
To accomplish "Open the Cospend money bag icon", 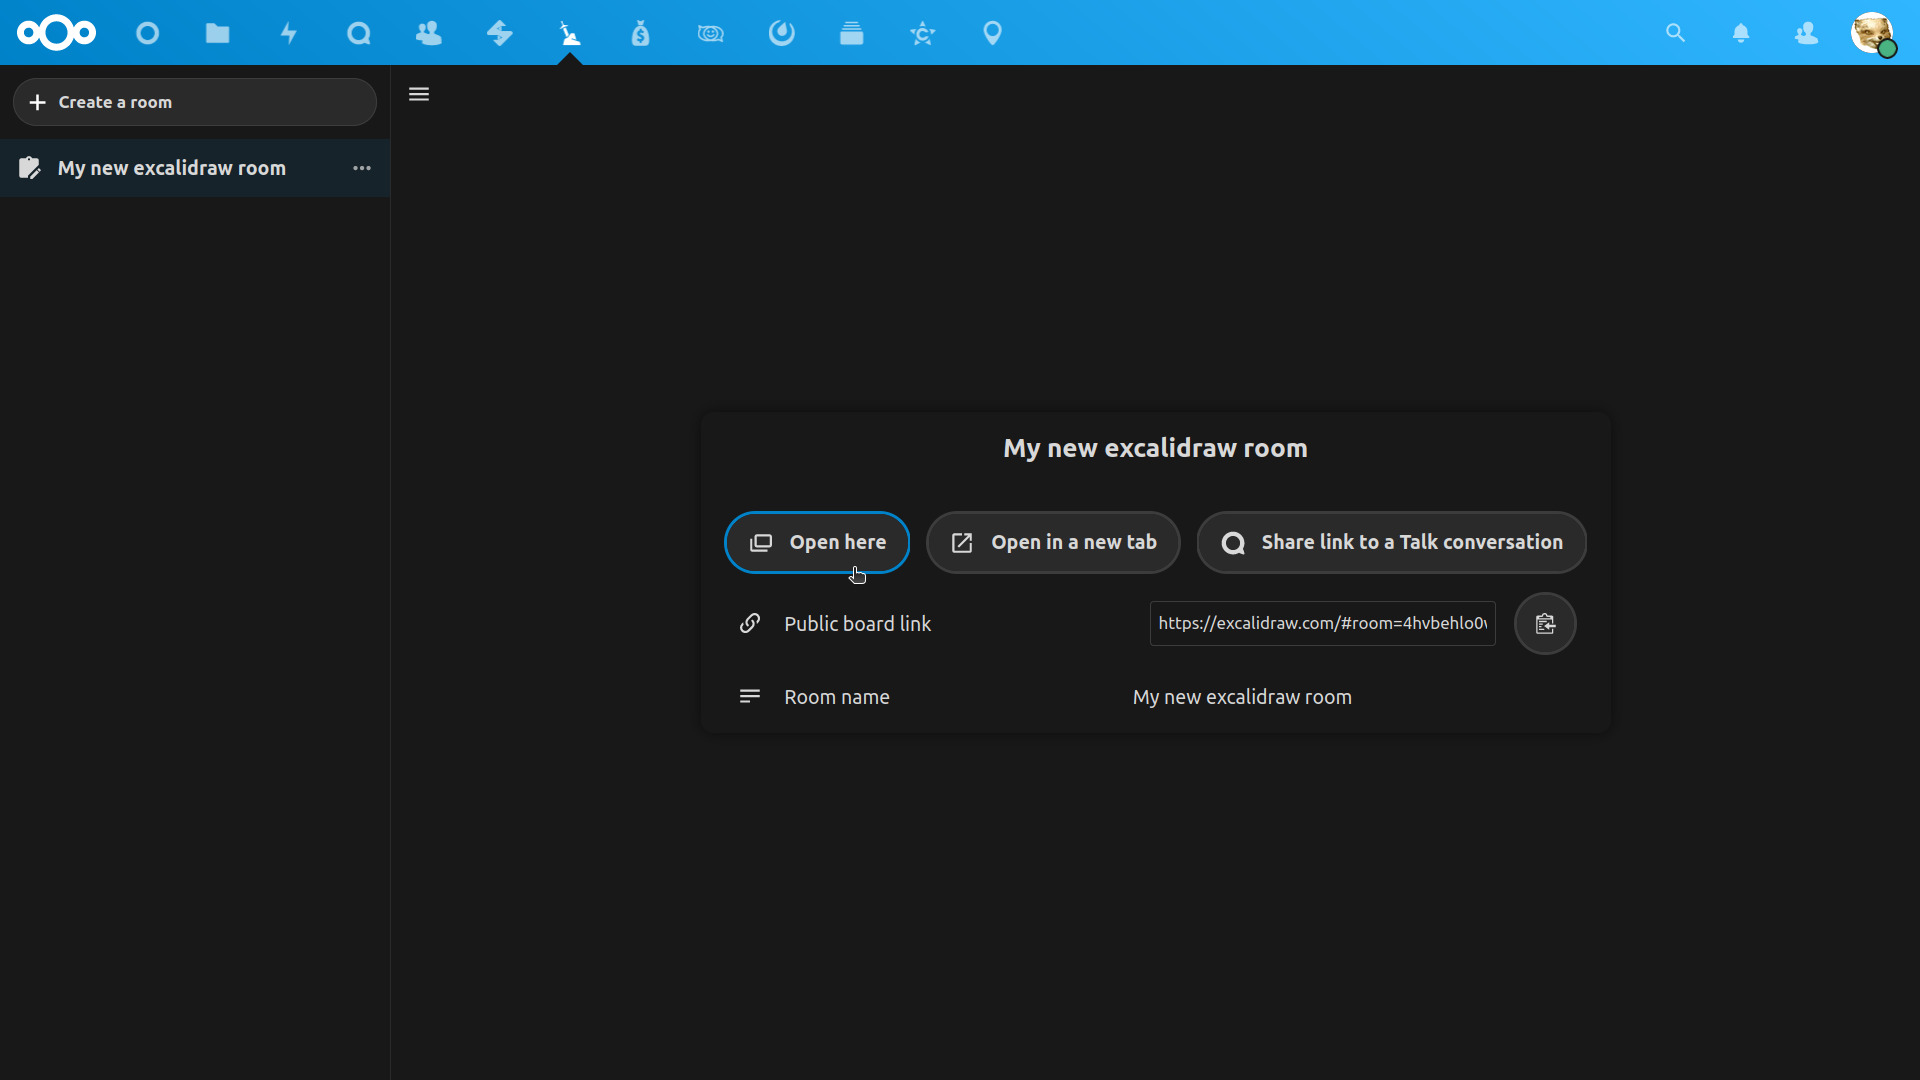I will pos(640,33).
